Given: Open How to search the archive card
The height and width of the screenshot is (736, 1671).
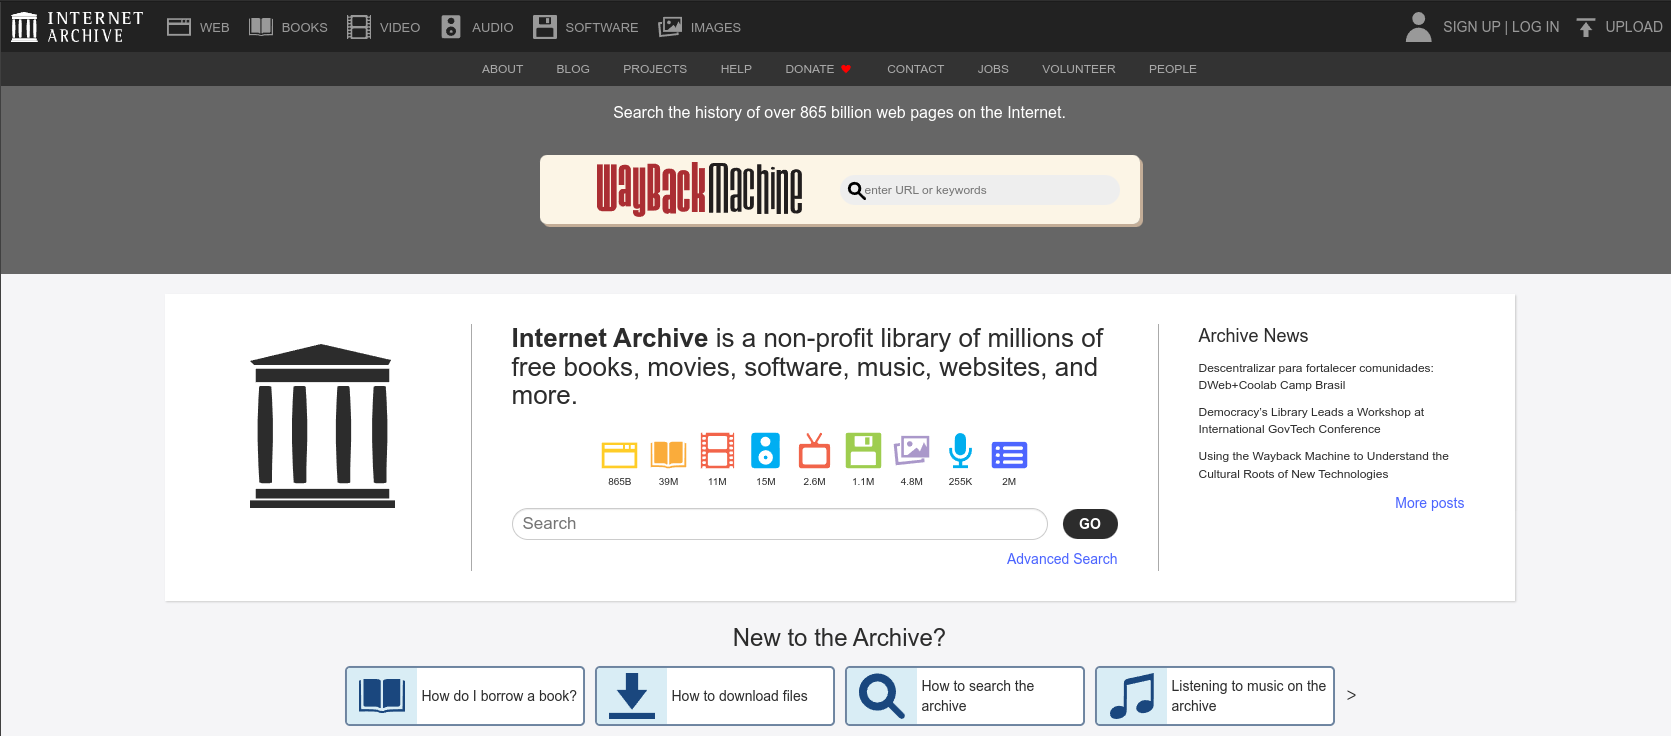Looking at the screenshot, I should [x=965, y=696].
